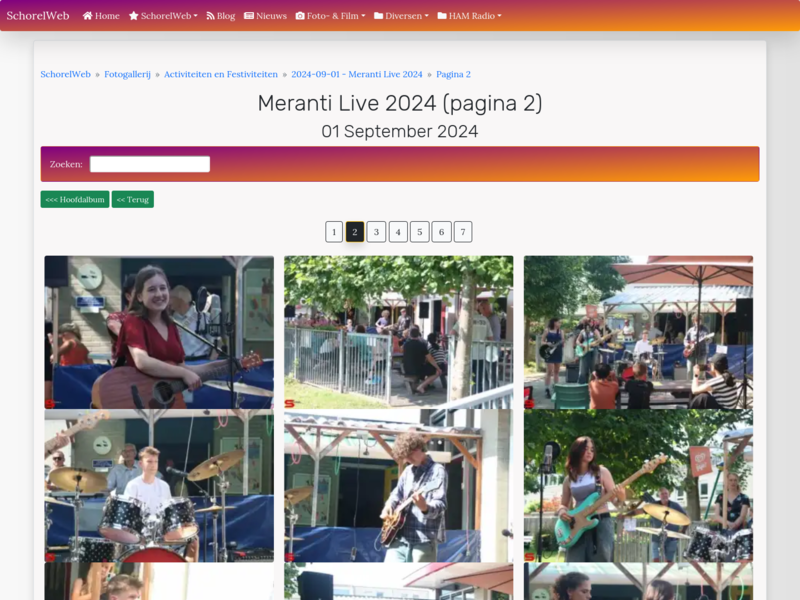Go to gallery page 5
The height and width of the screenshot is (600, 800).
pyautogui.click(x=419, y=232)
